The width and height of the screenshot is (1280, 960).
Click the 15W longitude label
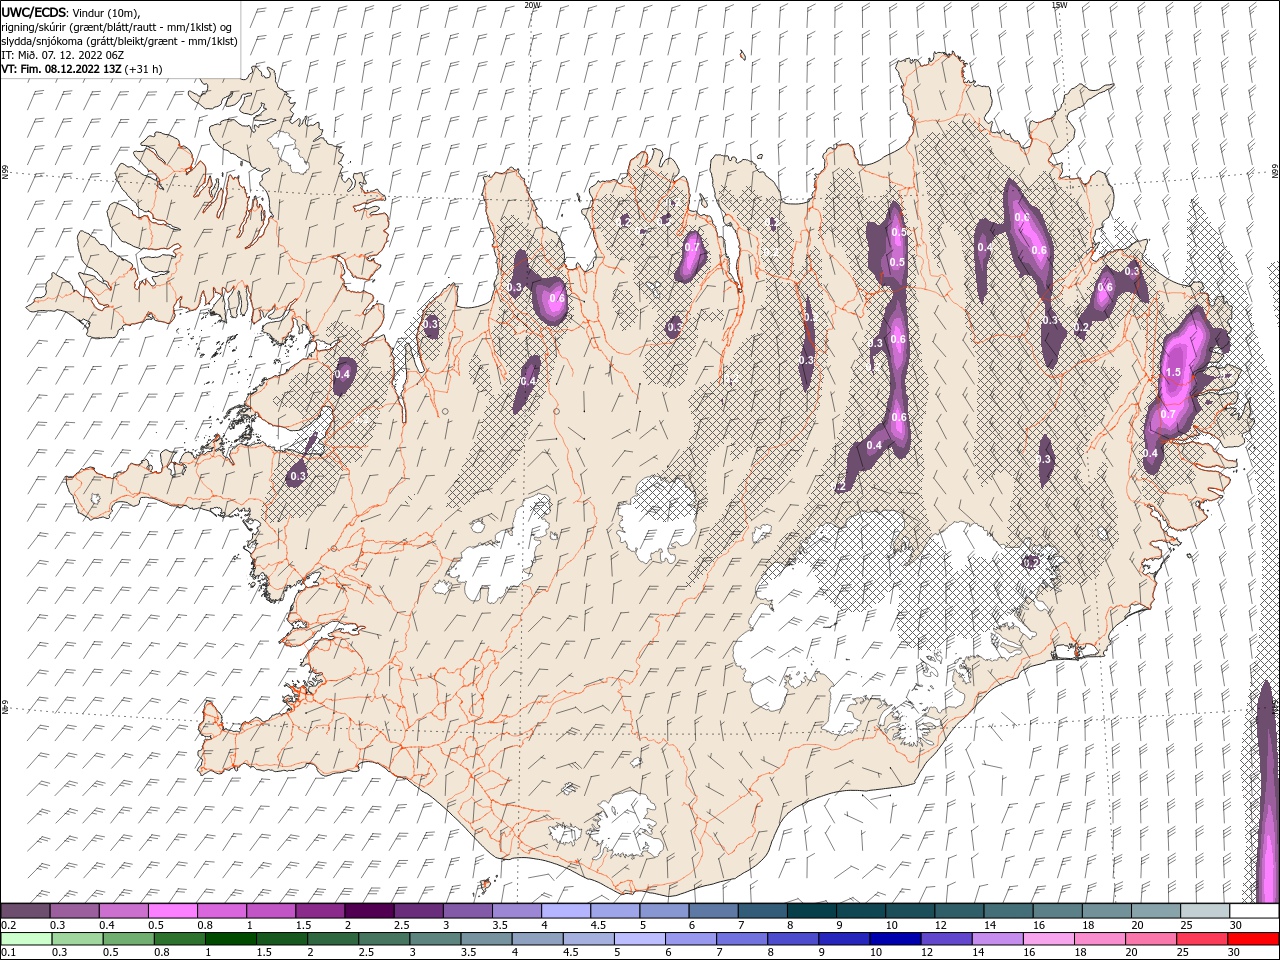pyautogui.click(x=1059, y=5)
